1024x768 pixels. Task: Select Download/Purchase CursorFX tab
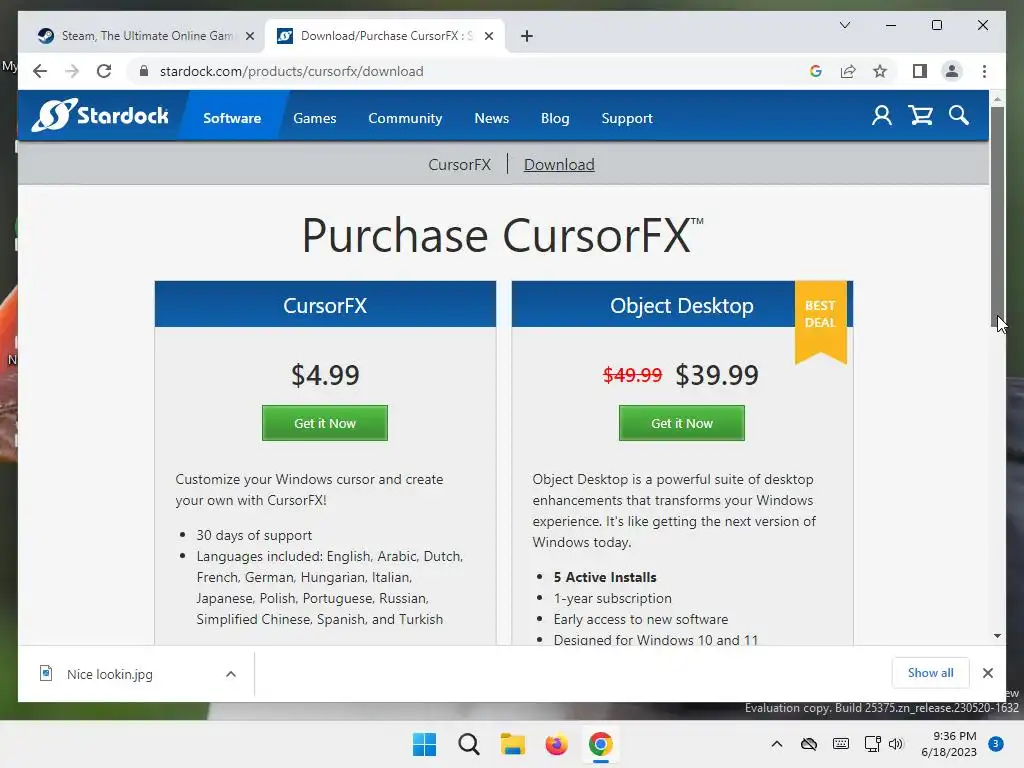pos(384,36)
